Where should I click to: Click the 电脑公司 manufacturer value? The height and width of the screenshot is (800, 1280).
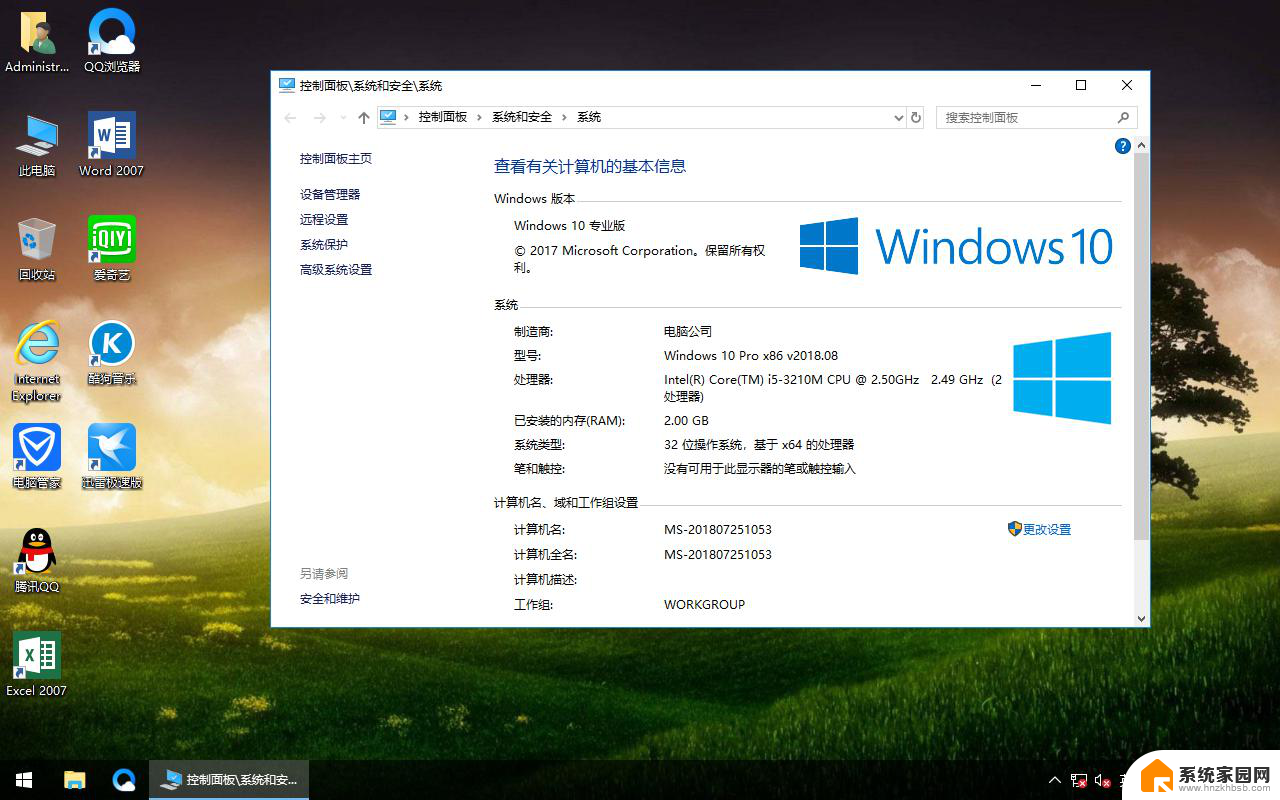688,332
